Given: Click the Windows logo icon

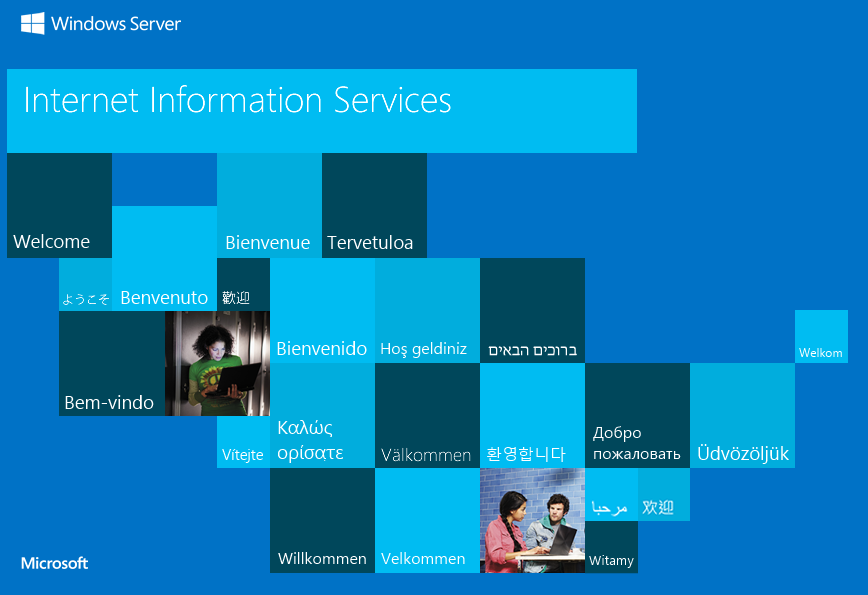Looking at the screenshot, I should [x=33, y=24].
